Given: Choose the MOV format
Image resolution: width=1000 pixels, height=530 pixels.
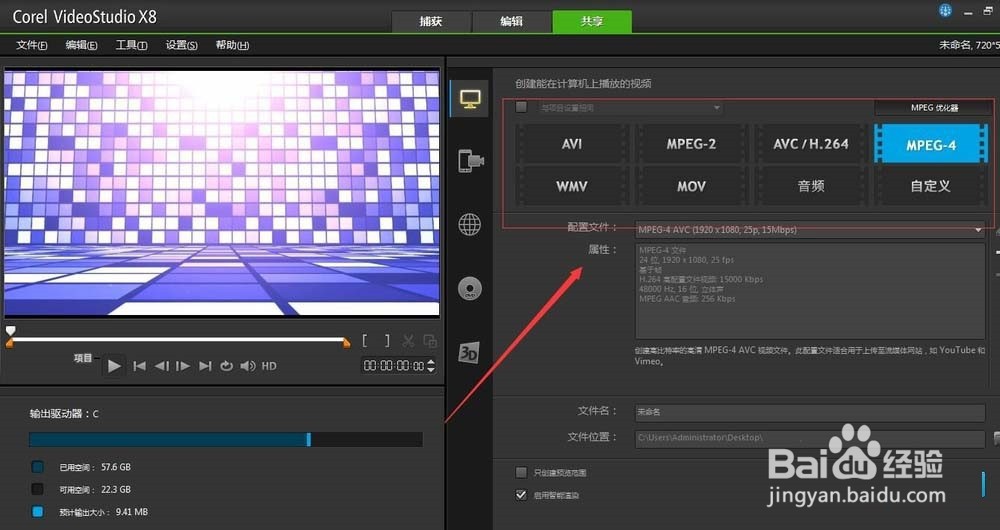Looking at the screenshot, I should coord(691,186).
